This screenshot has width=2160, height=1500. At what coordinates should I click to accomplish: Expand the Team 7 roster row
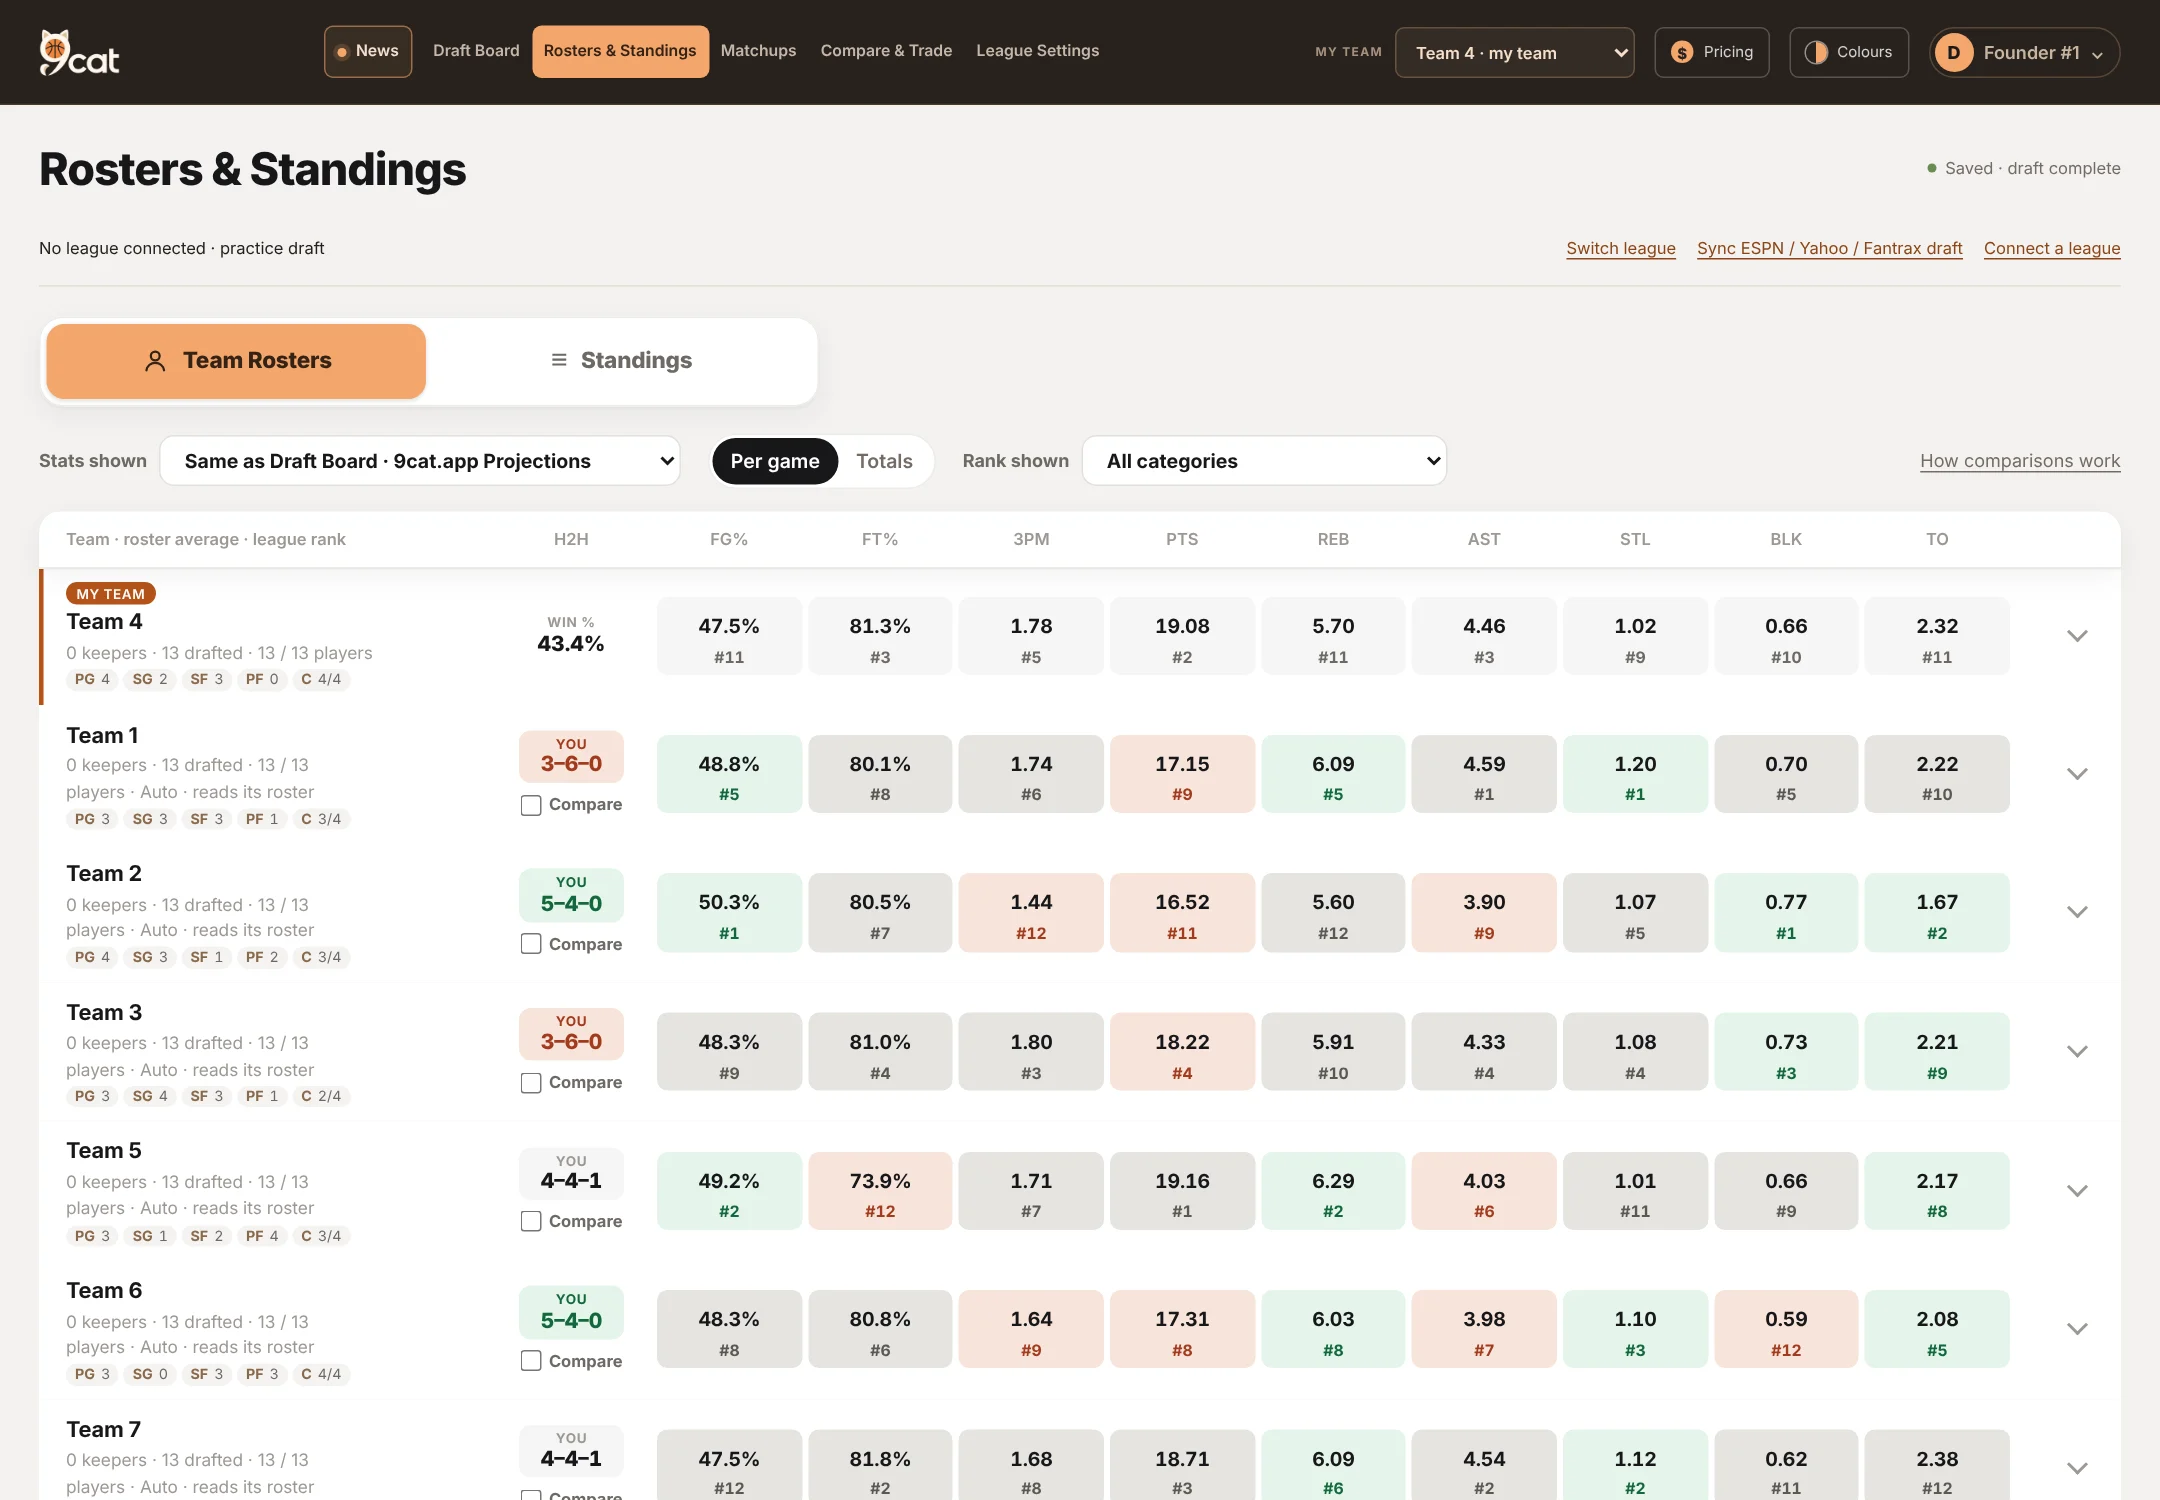(x=2077, y=1468)
